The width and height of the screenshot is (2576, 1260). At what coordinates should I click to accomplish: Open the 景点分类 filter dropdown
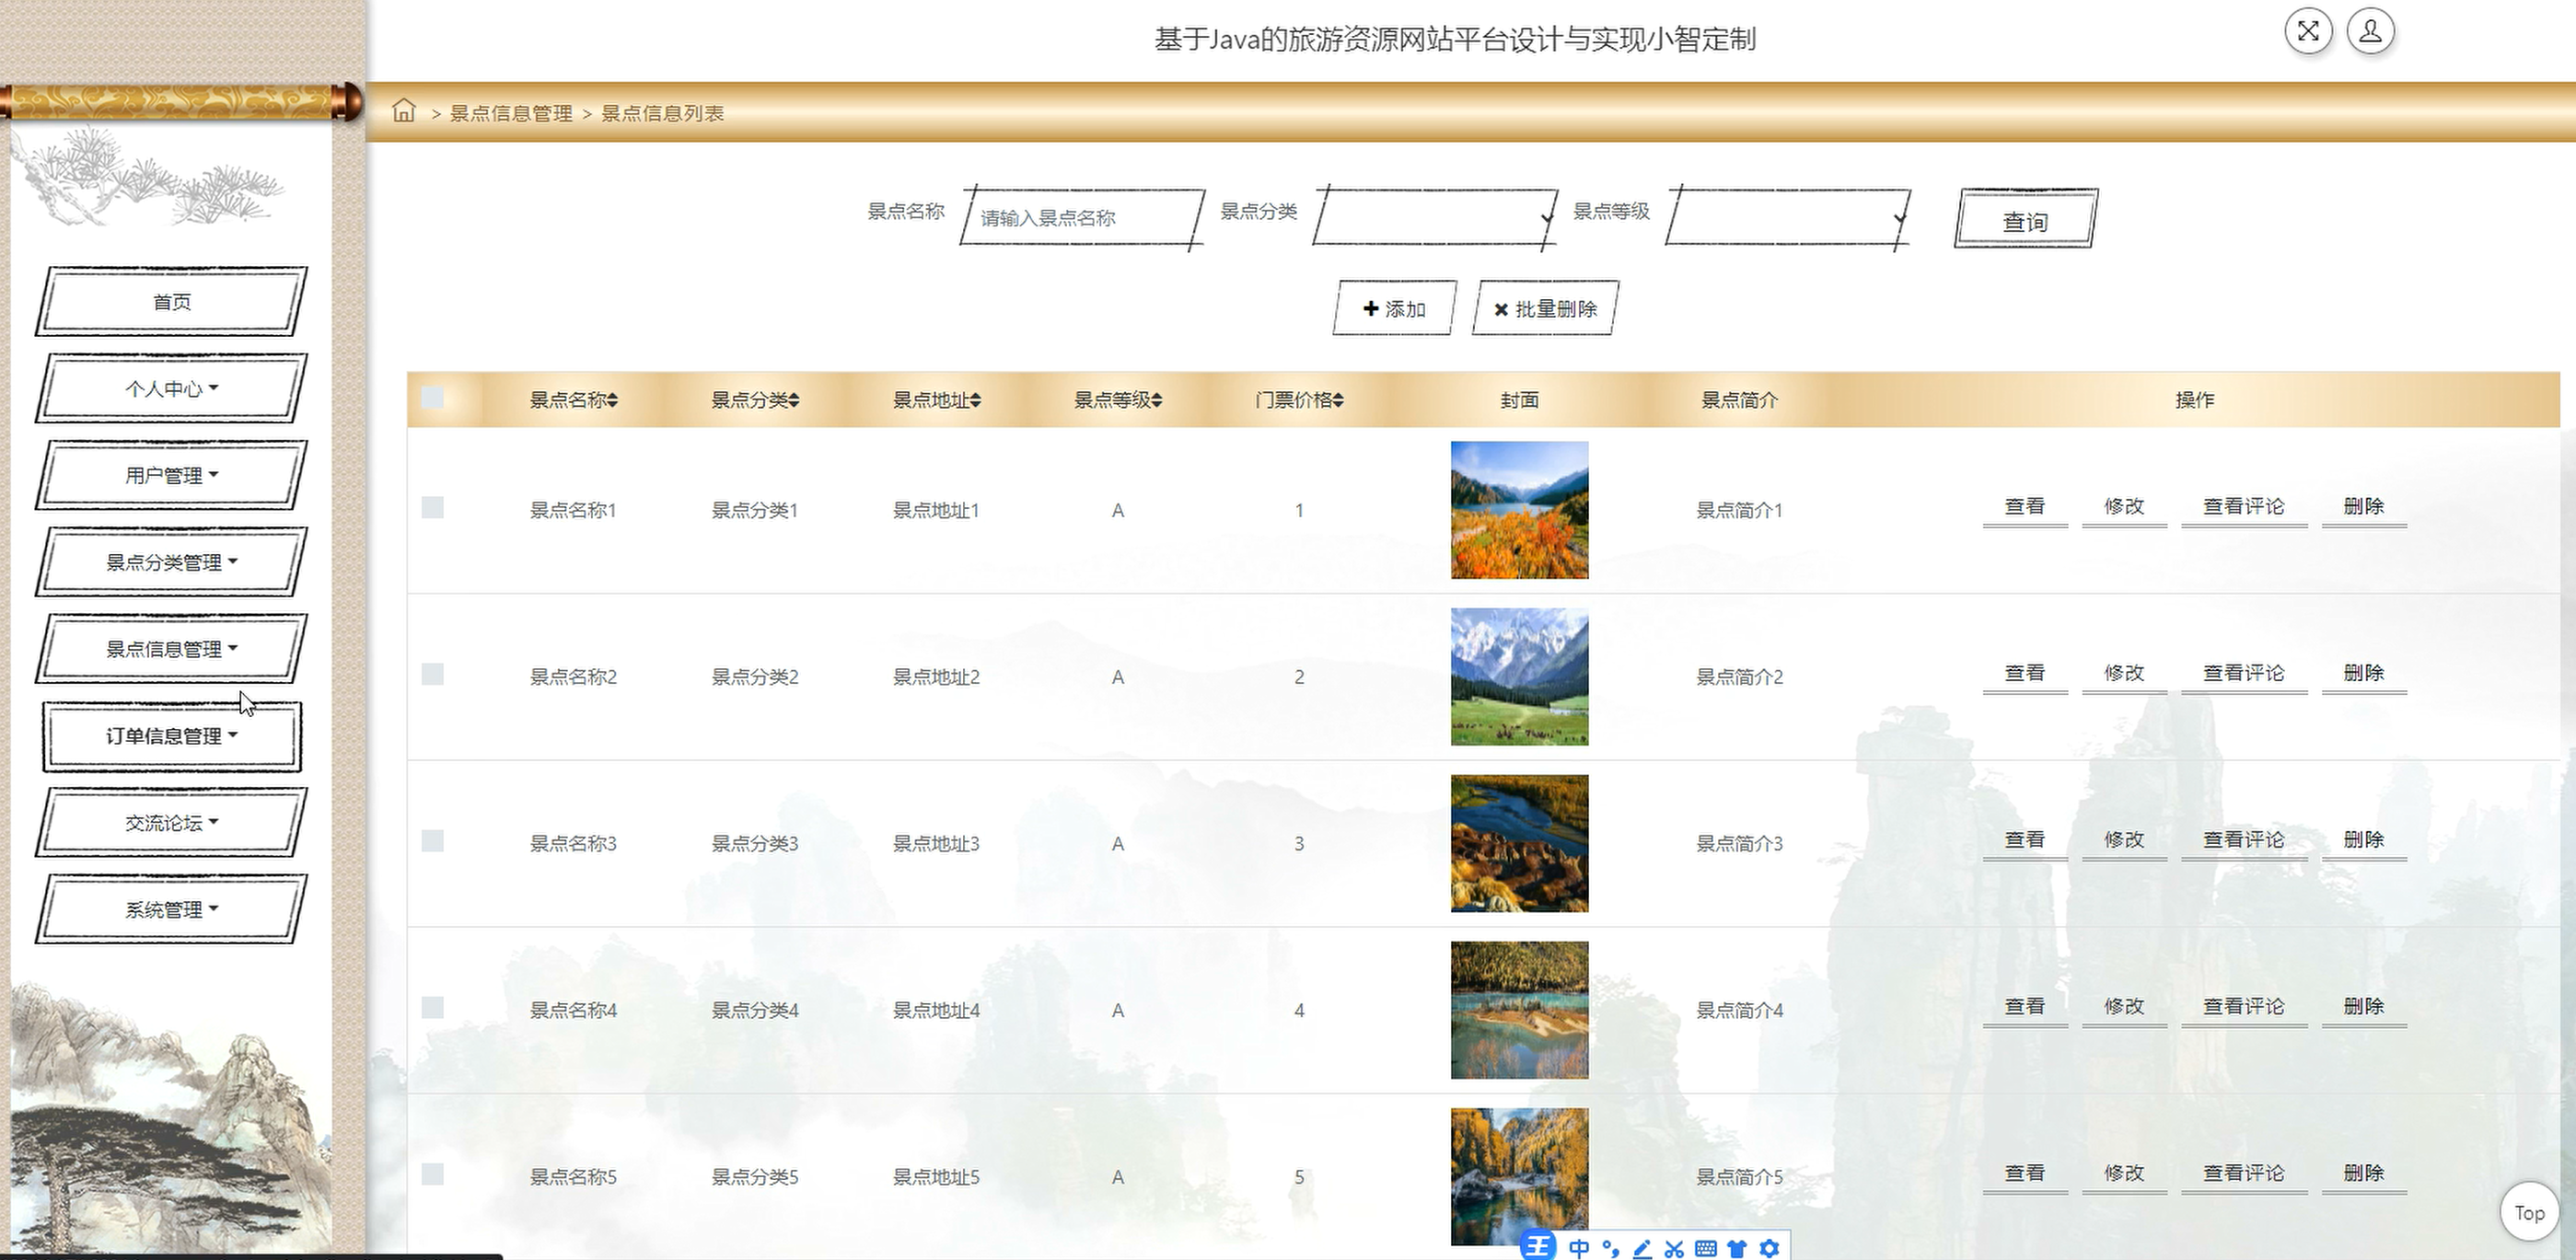[x=1434, y=216]
